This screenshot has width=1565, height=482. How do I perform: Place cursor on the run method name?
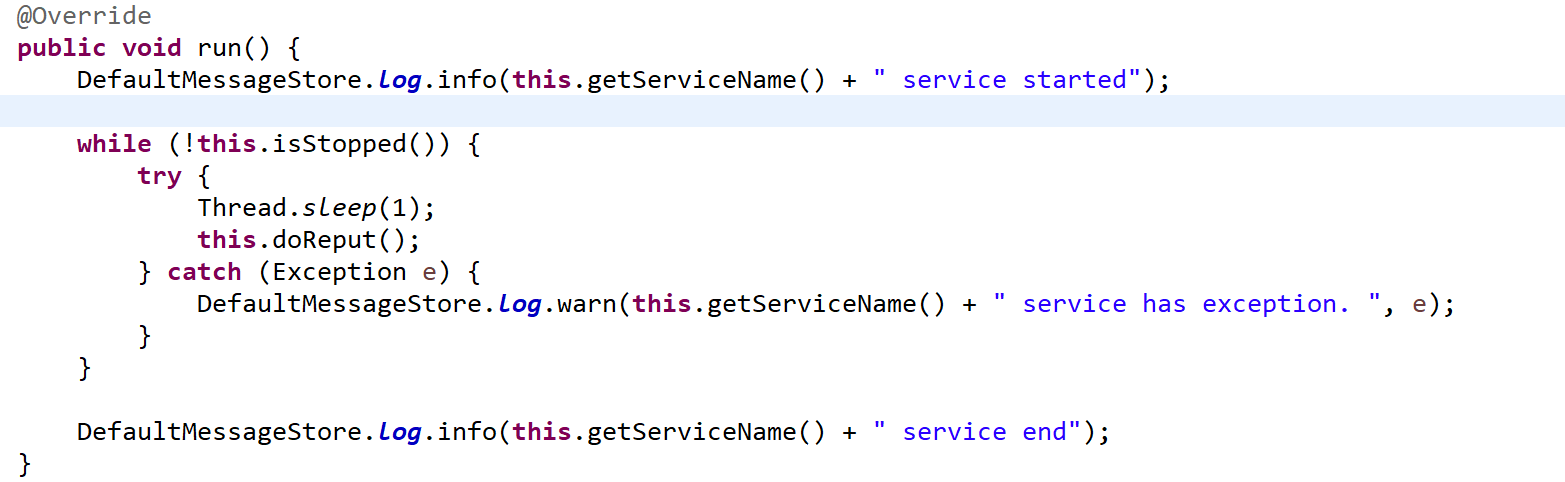(220, 48)
